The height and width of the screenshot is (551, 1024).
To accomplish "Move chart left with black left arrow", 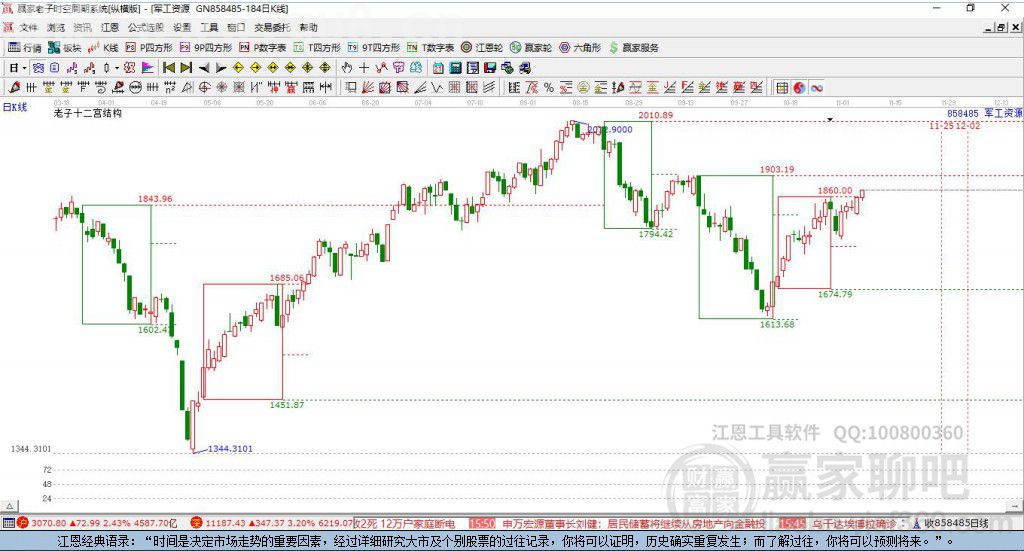I will click(x=204, y=68).
